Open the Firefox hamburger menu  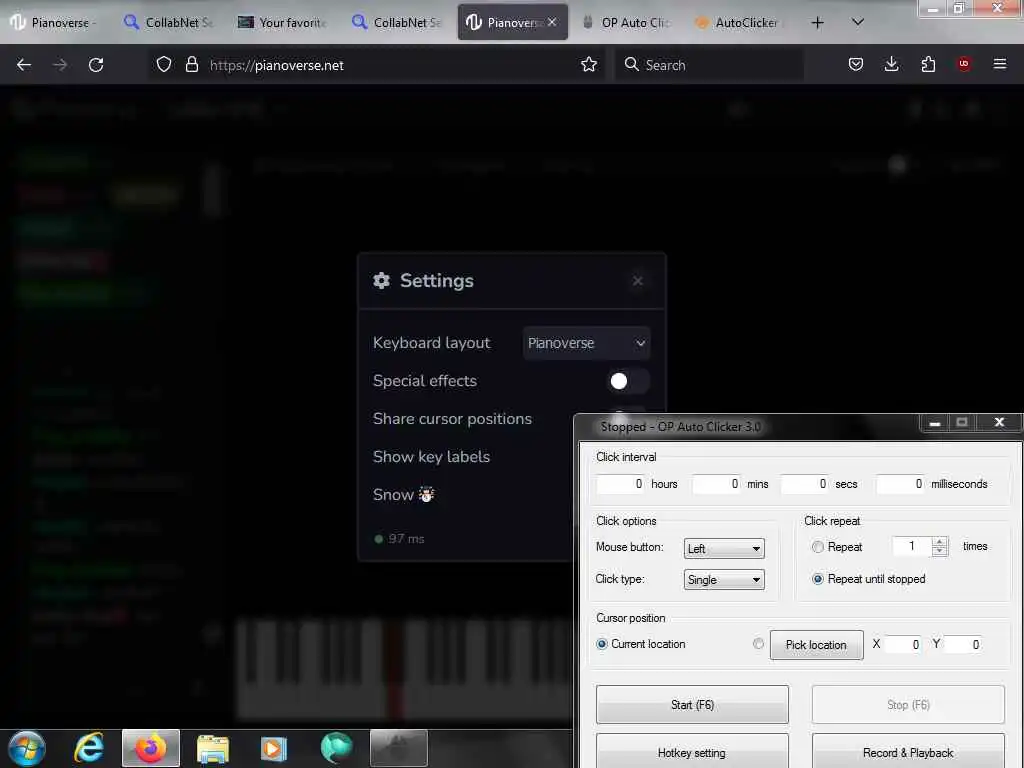[x=1000, y=64]
